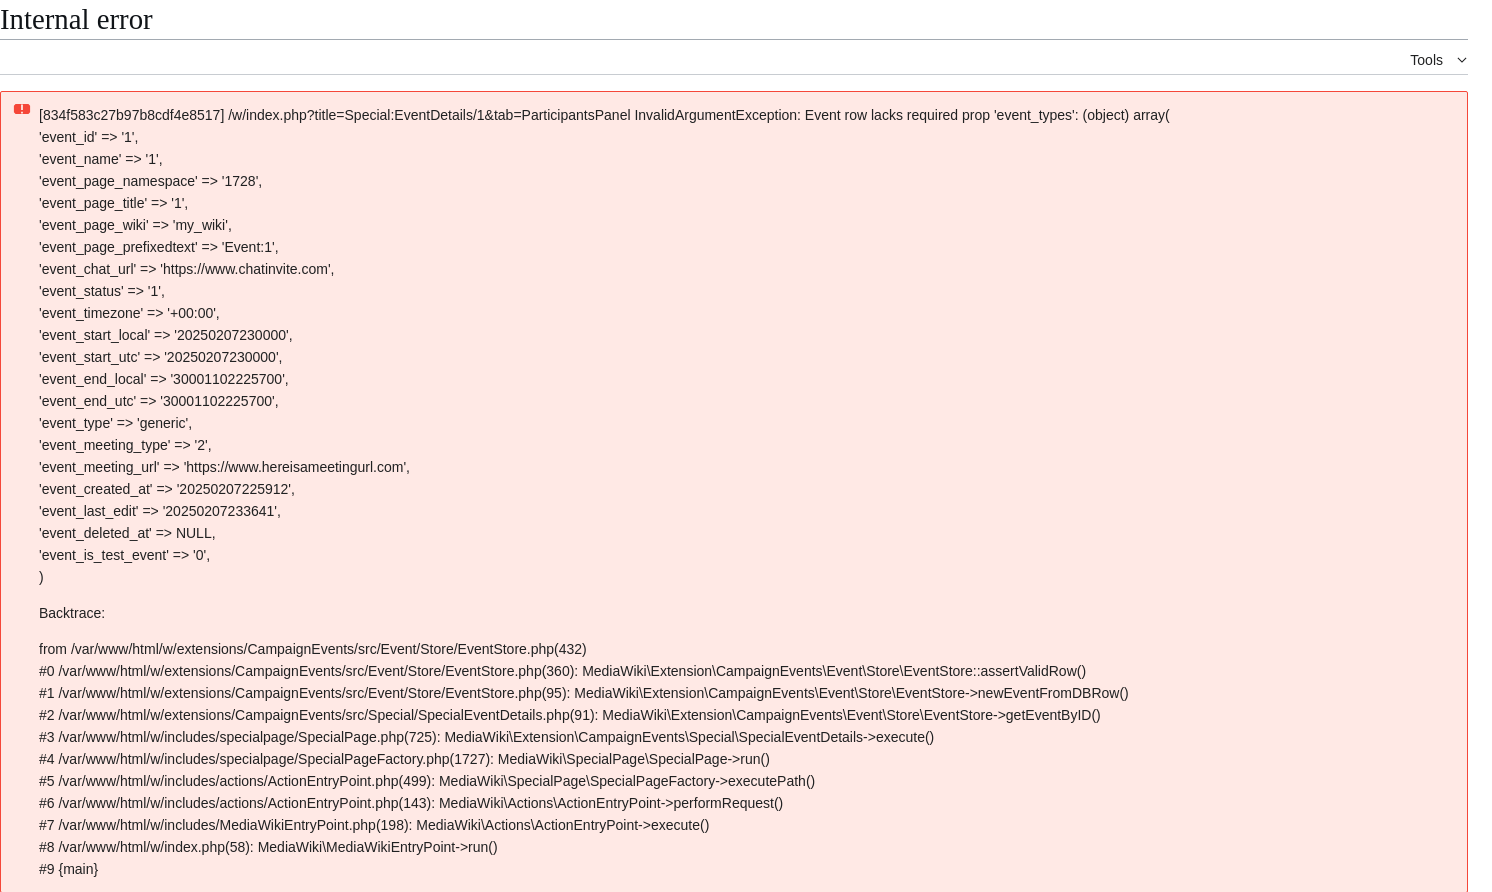Click the 'event_meeting_url' hereisameetingurl.com line
The height and width of the screenshot is (892, 1492).
tap(224, 467)
